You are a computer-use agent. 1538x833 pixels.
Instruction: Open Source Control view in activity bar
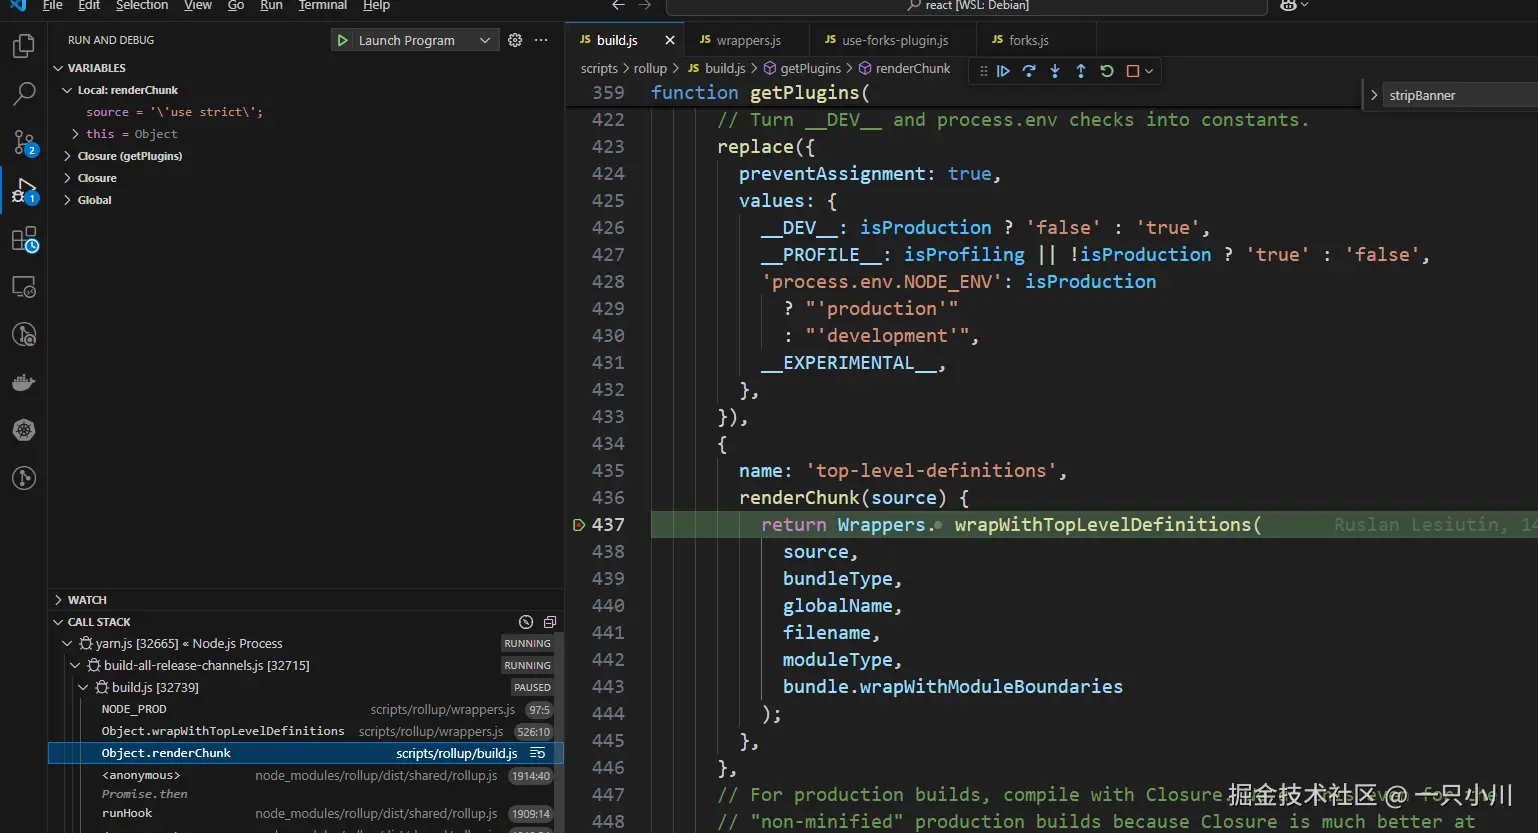point(24,142)
